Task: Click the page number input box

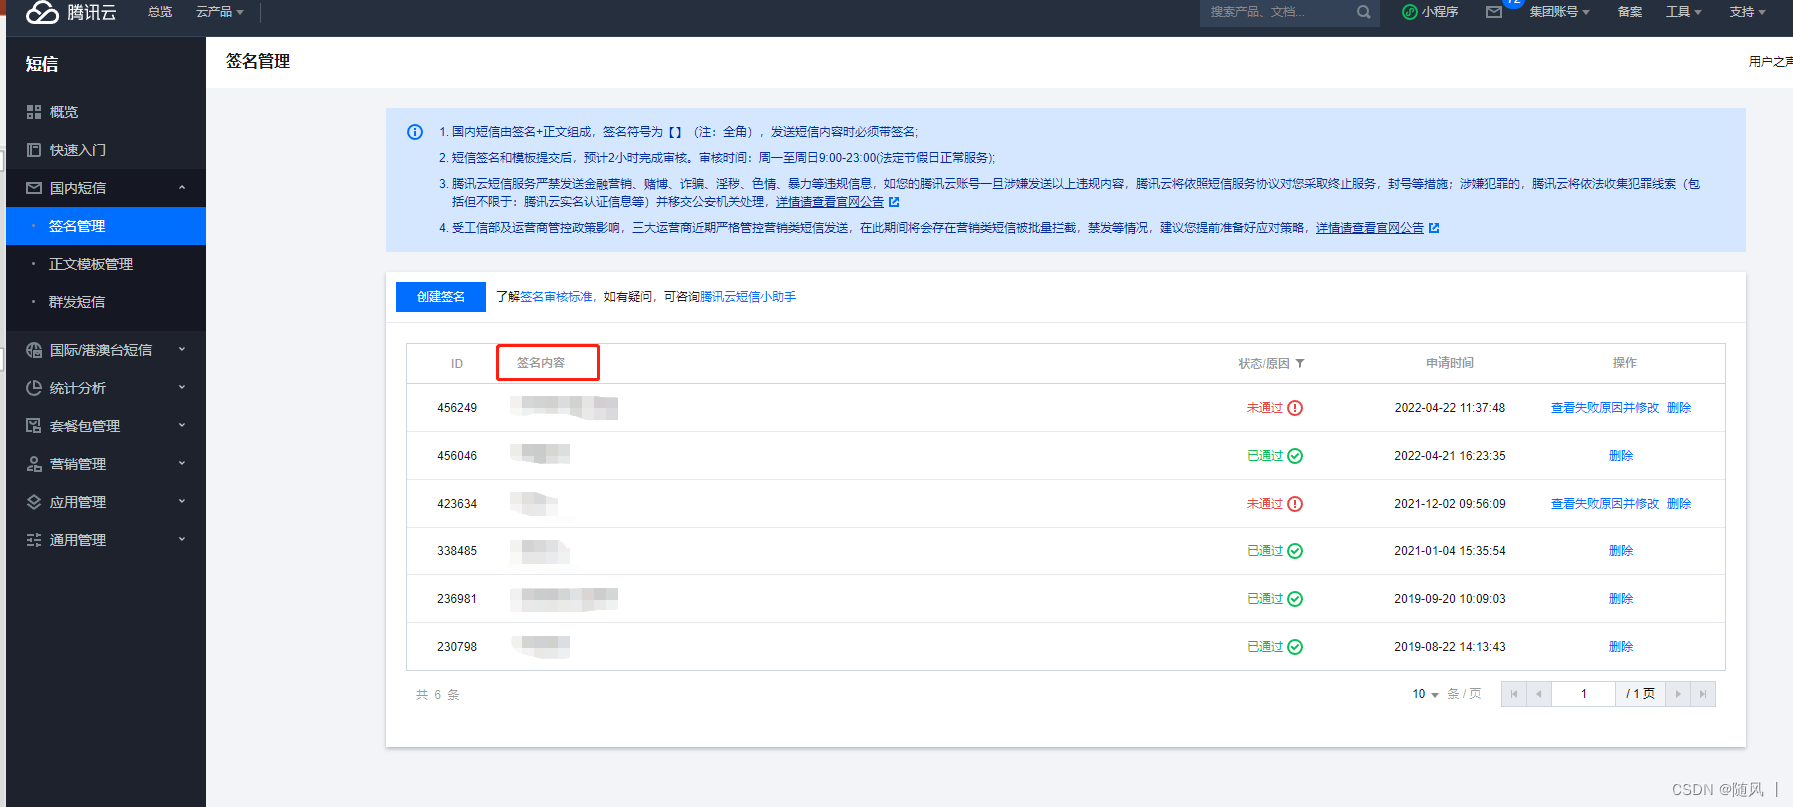Action: 1584,694
